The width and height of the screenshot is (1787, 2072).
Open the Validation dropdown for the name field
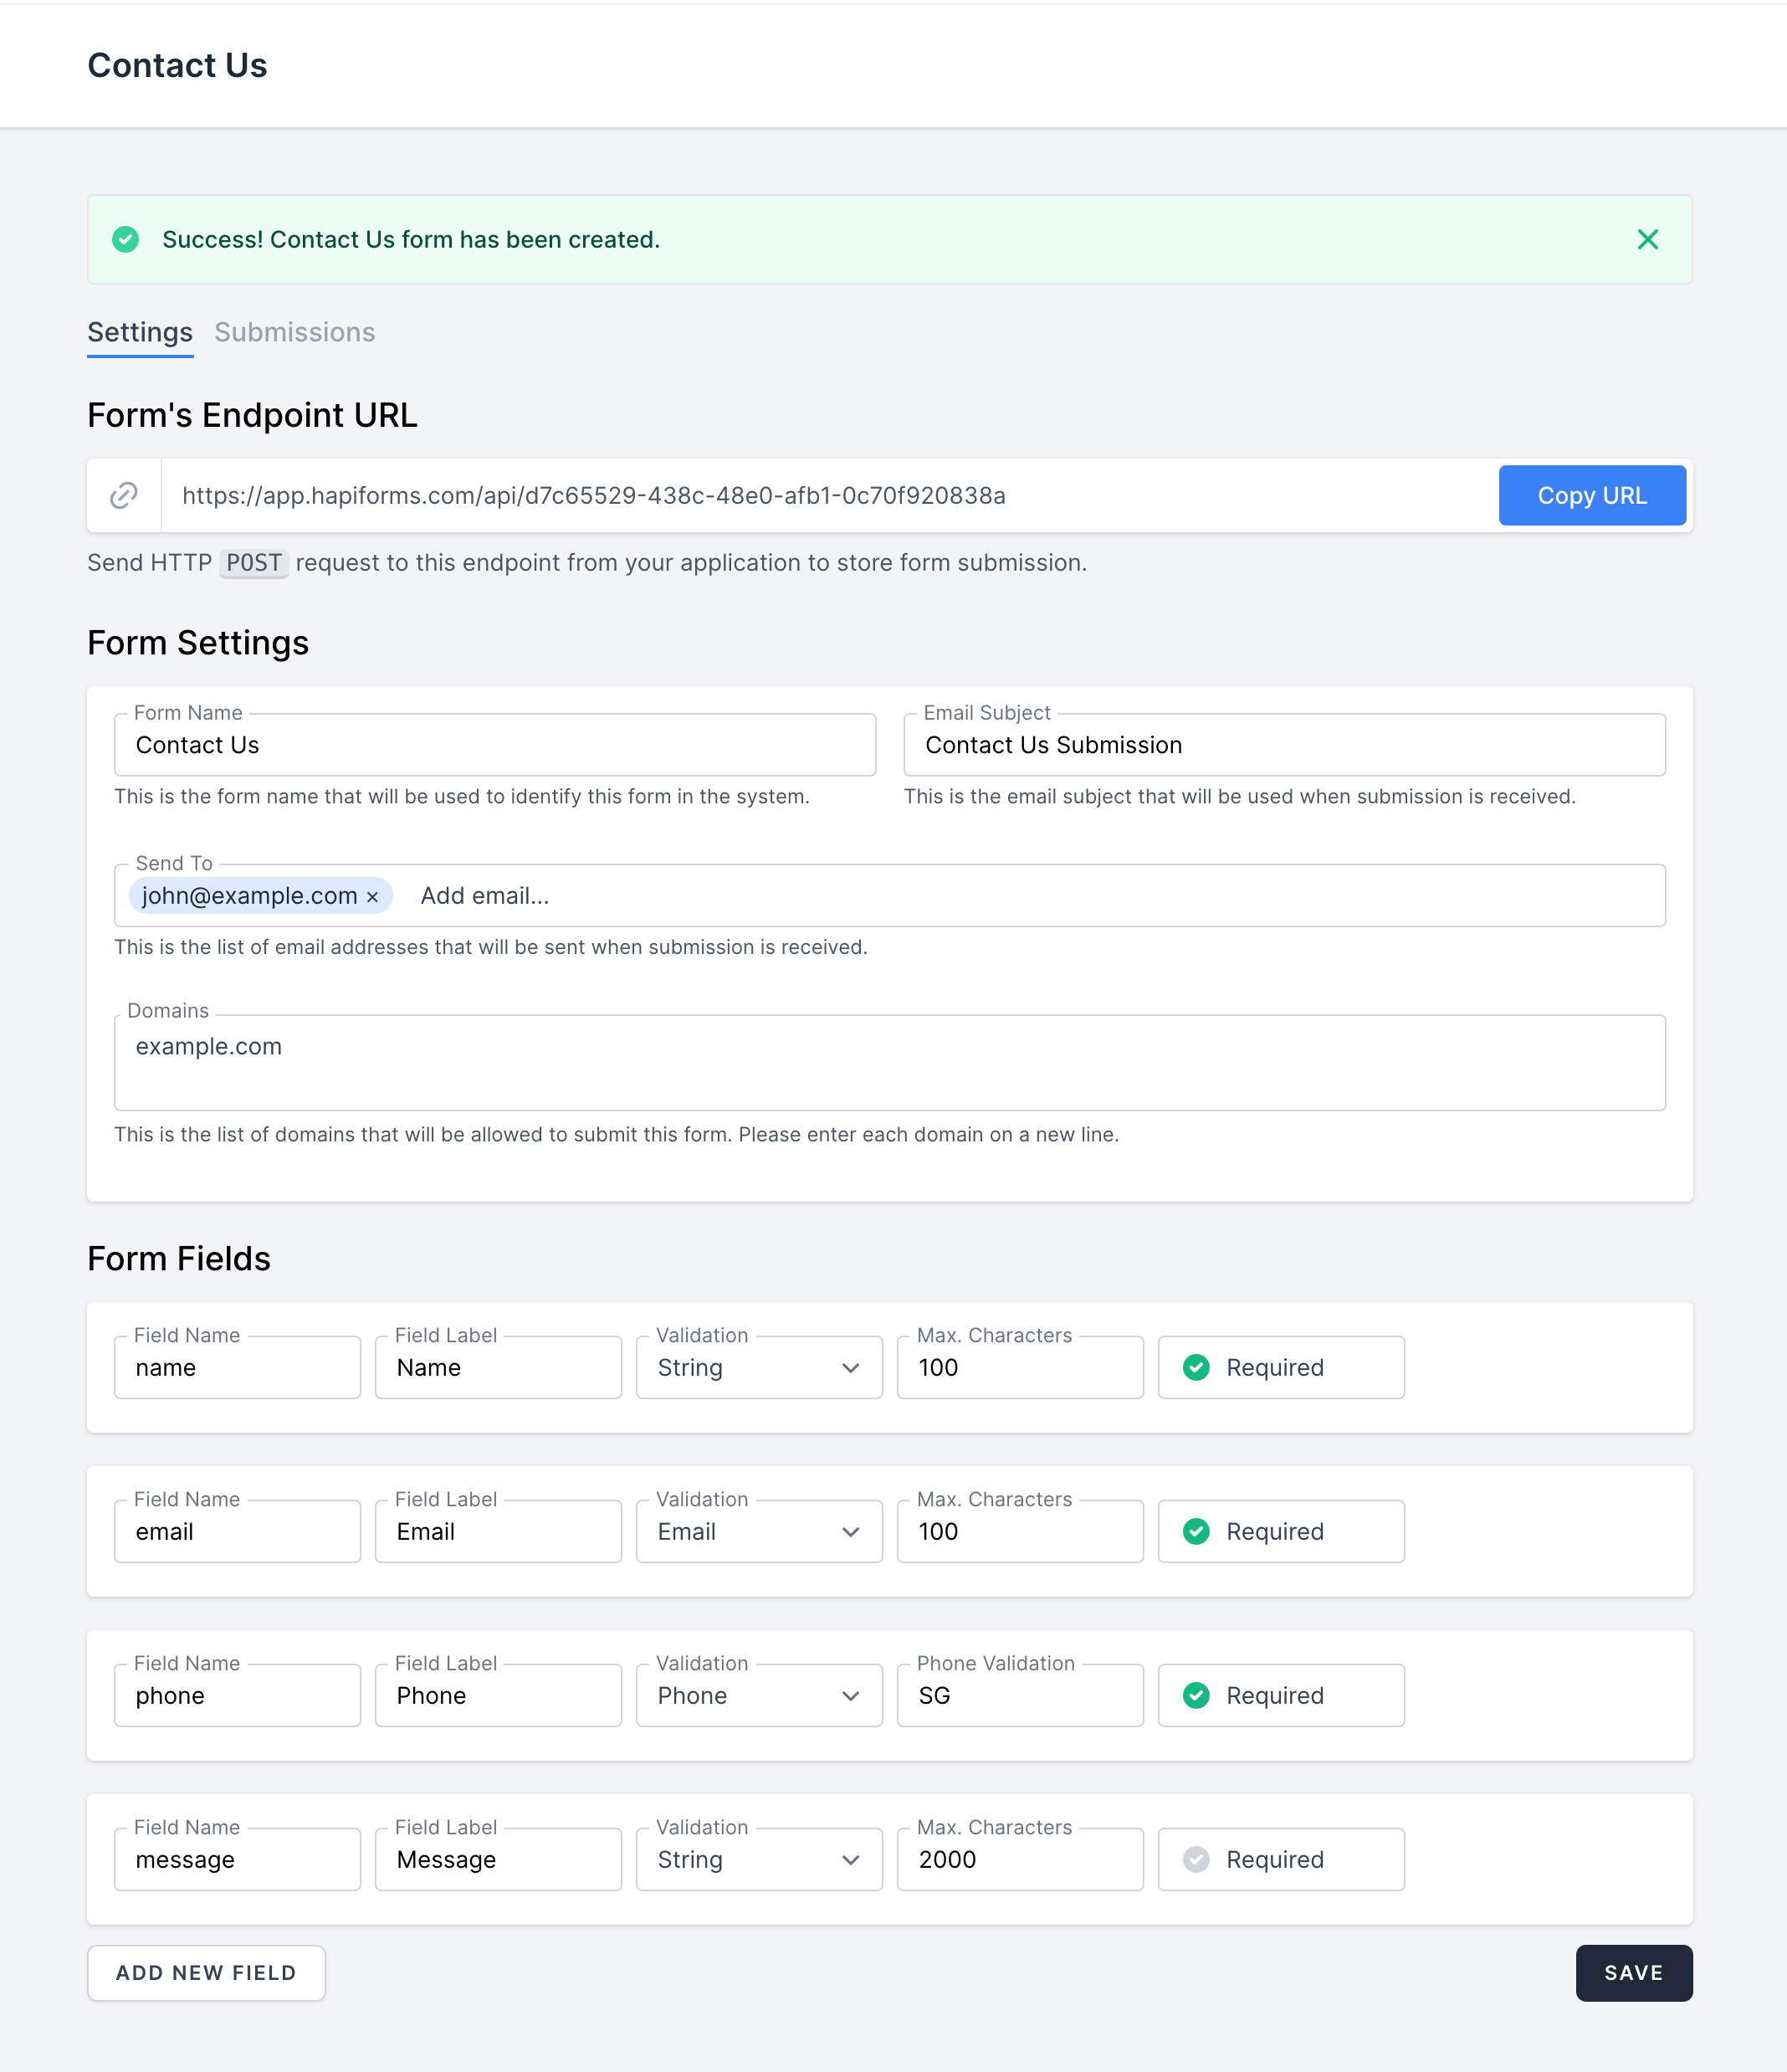coord(758,1367)
